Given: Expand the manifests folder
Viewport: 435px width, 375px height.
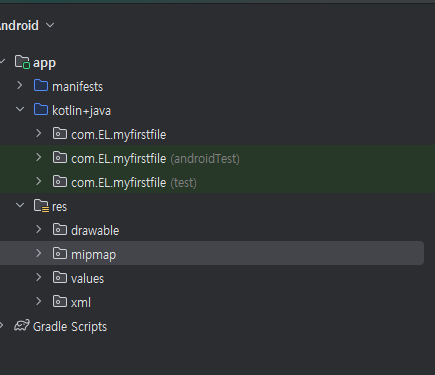Looking at the screenshot, I should [20, 86].
